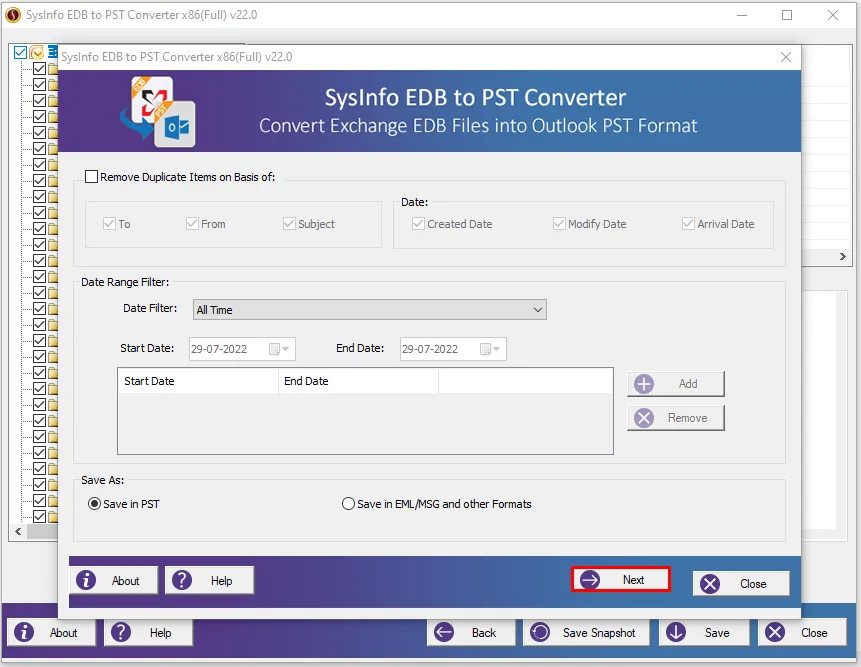Open the Date Filter dropdown
The height and width of the screenshot is (667, 861).
pos(538,310)
